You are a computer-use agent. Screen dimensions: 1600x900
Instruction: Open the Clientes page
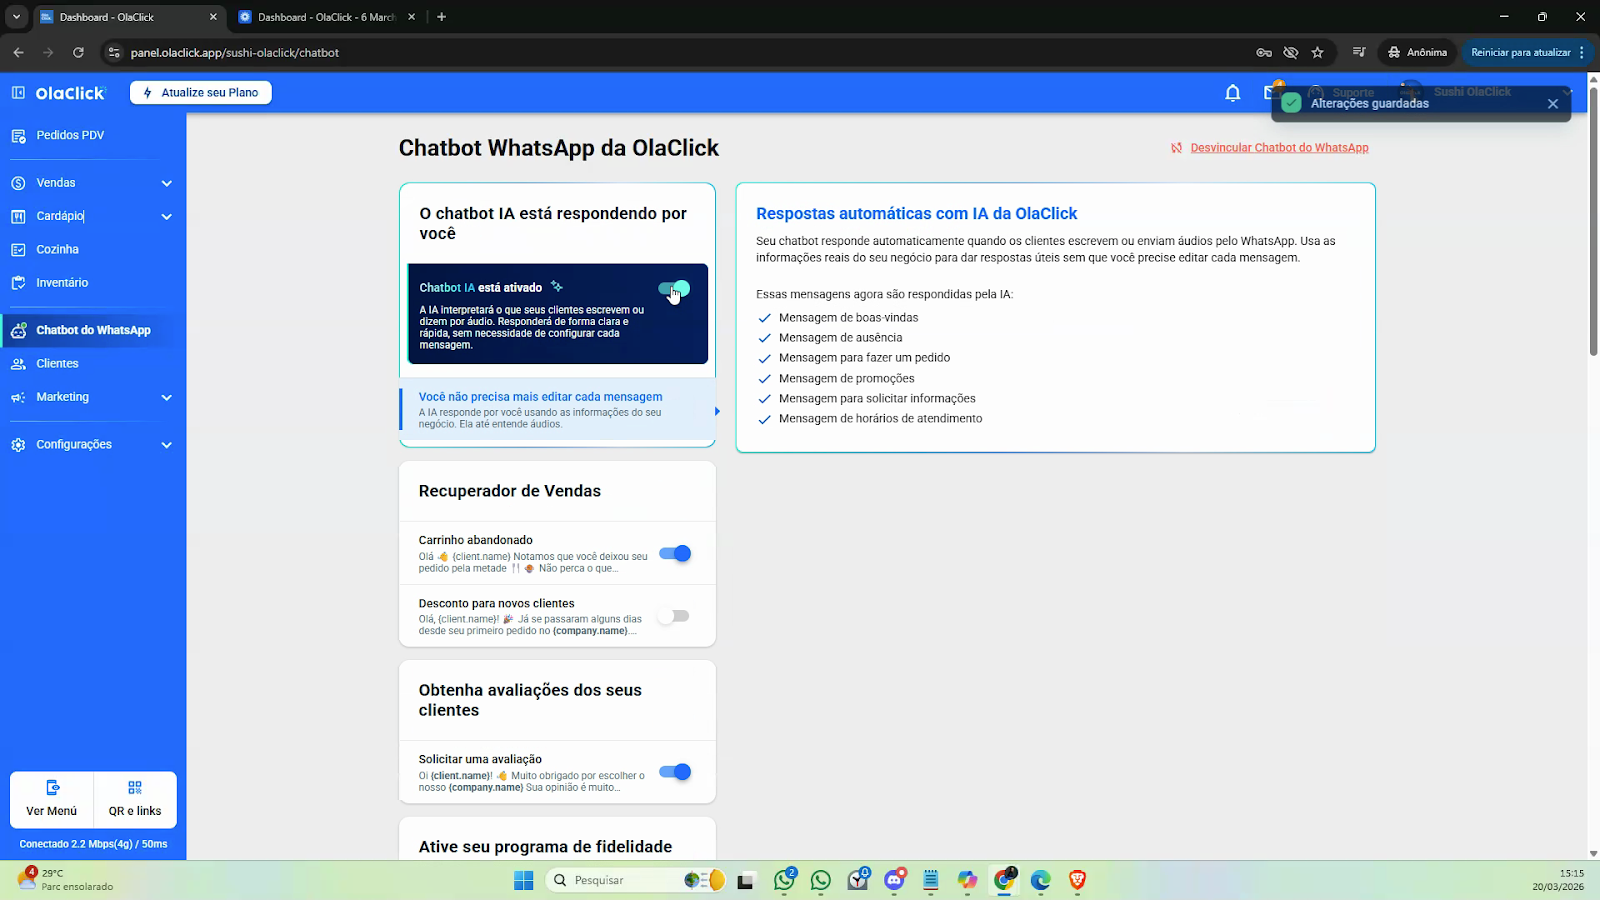click(57, 364)
